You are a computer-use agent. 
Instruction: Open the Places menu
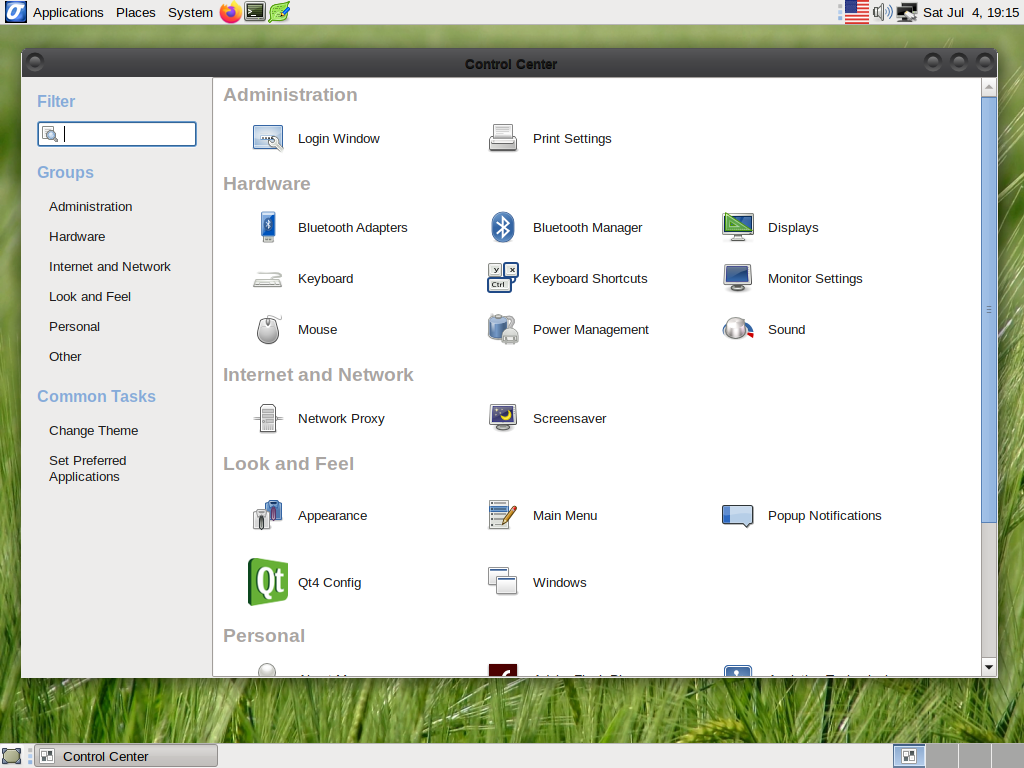pyautogui.click(x=136, y=12)
